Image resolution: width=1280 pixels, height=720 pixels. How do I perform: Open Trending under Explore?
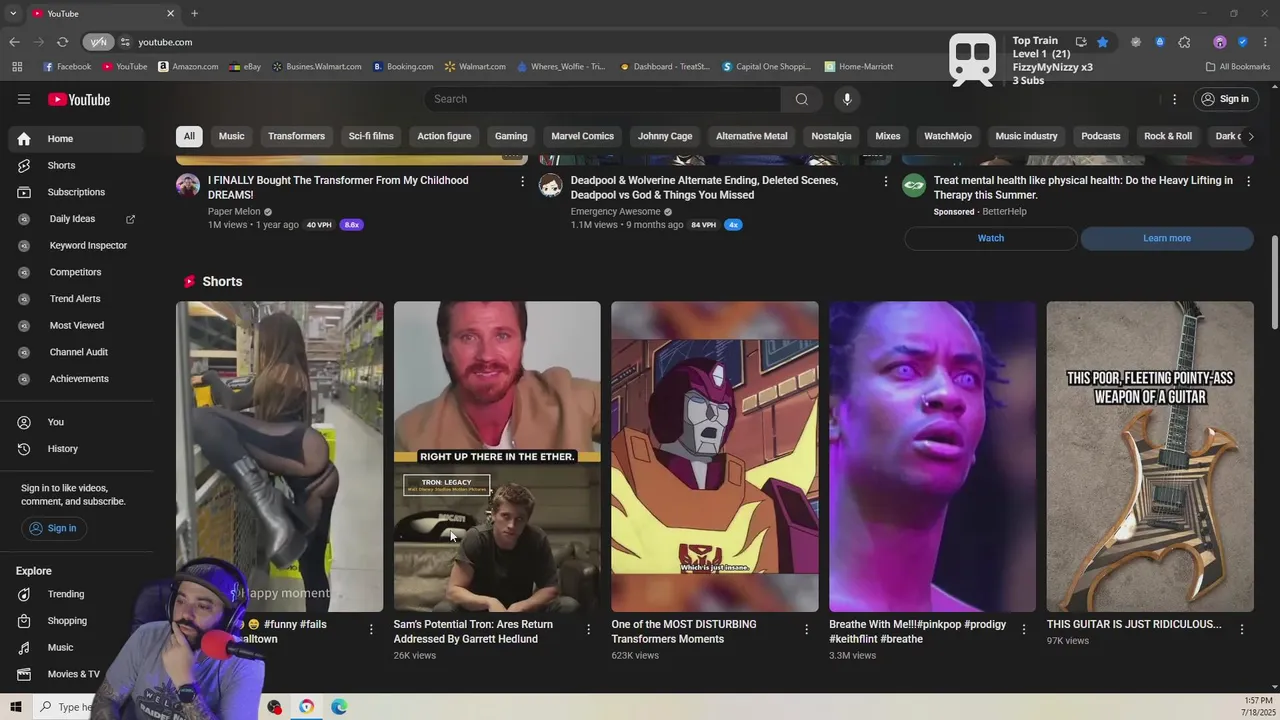point(76,594)
